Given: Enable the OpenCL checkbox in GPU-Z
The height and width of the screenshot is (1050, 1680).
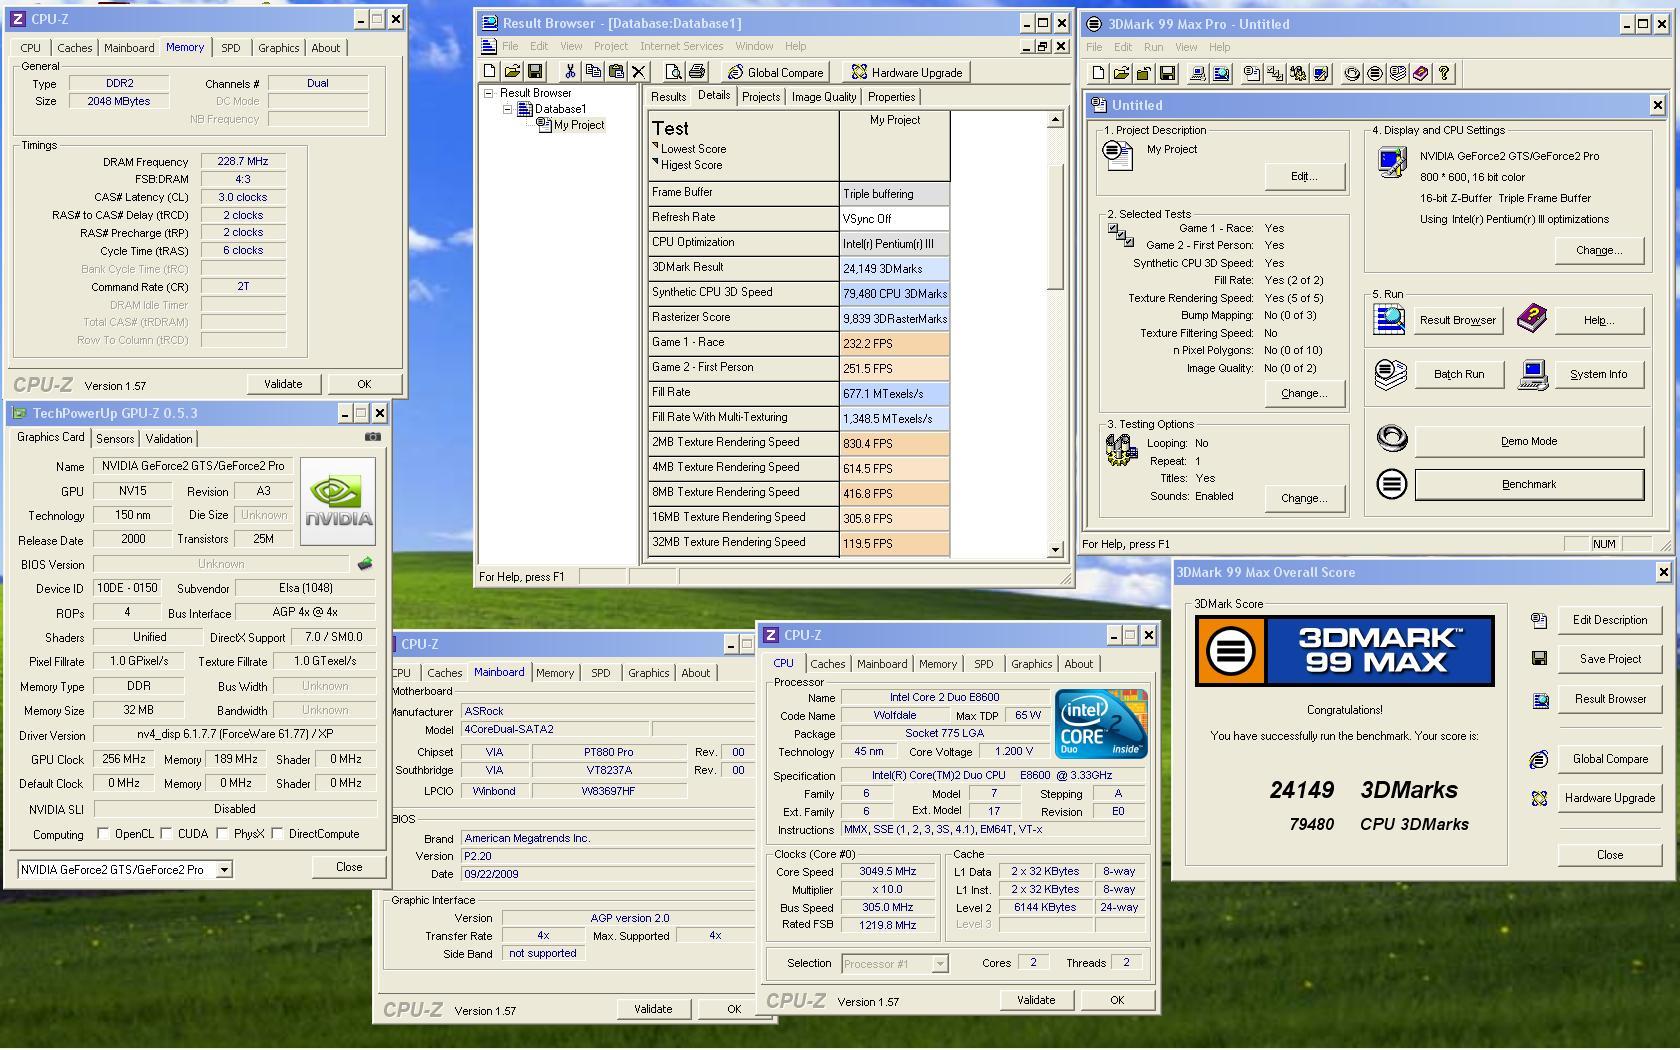Looking at the screenshot, I should pos(103,833).
